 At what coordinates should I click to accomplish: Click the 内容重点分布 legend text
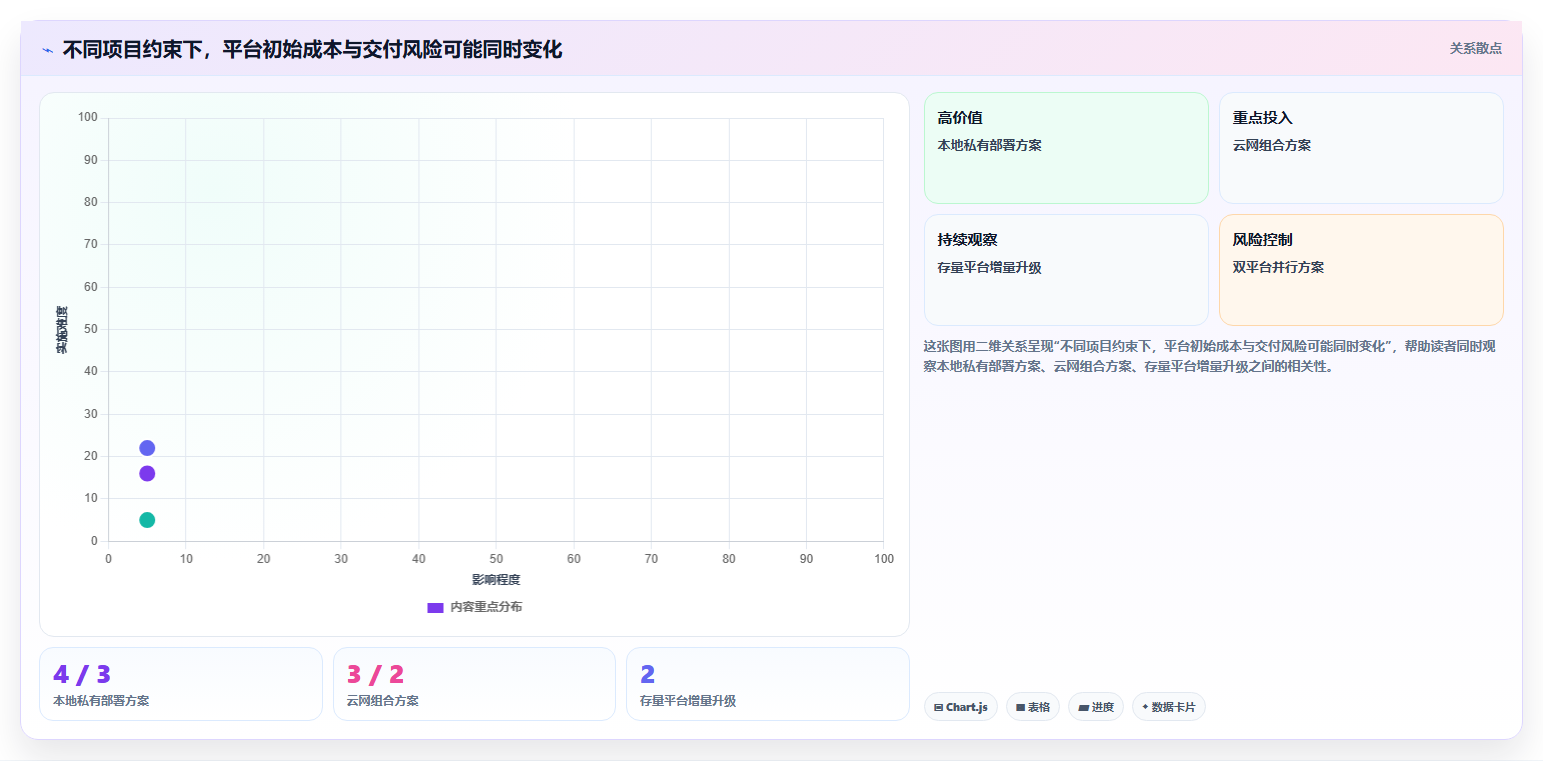click(x=486, y=607)
